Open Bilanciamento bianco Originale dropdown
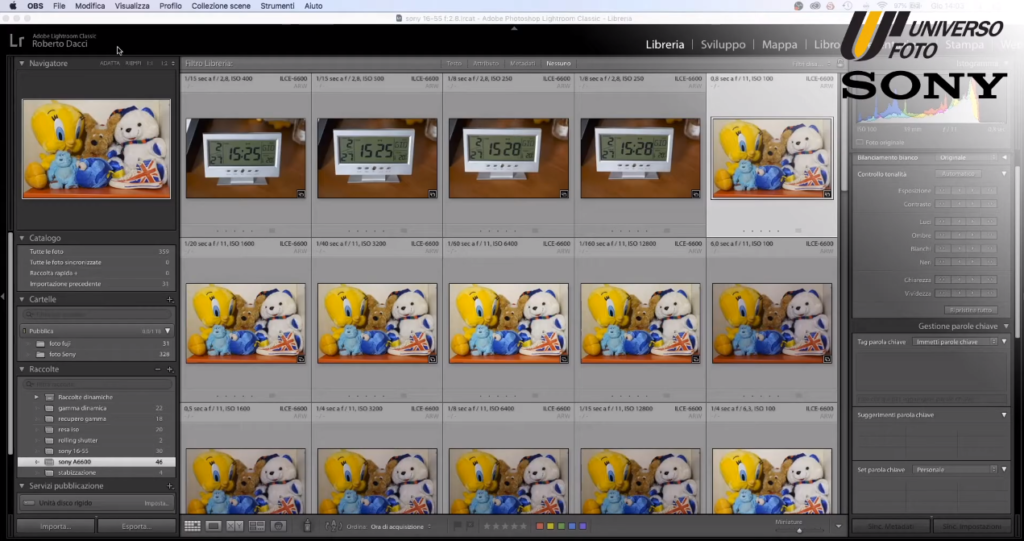This screenshot has height=541, width=1024. (968, 157)
